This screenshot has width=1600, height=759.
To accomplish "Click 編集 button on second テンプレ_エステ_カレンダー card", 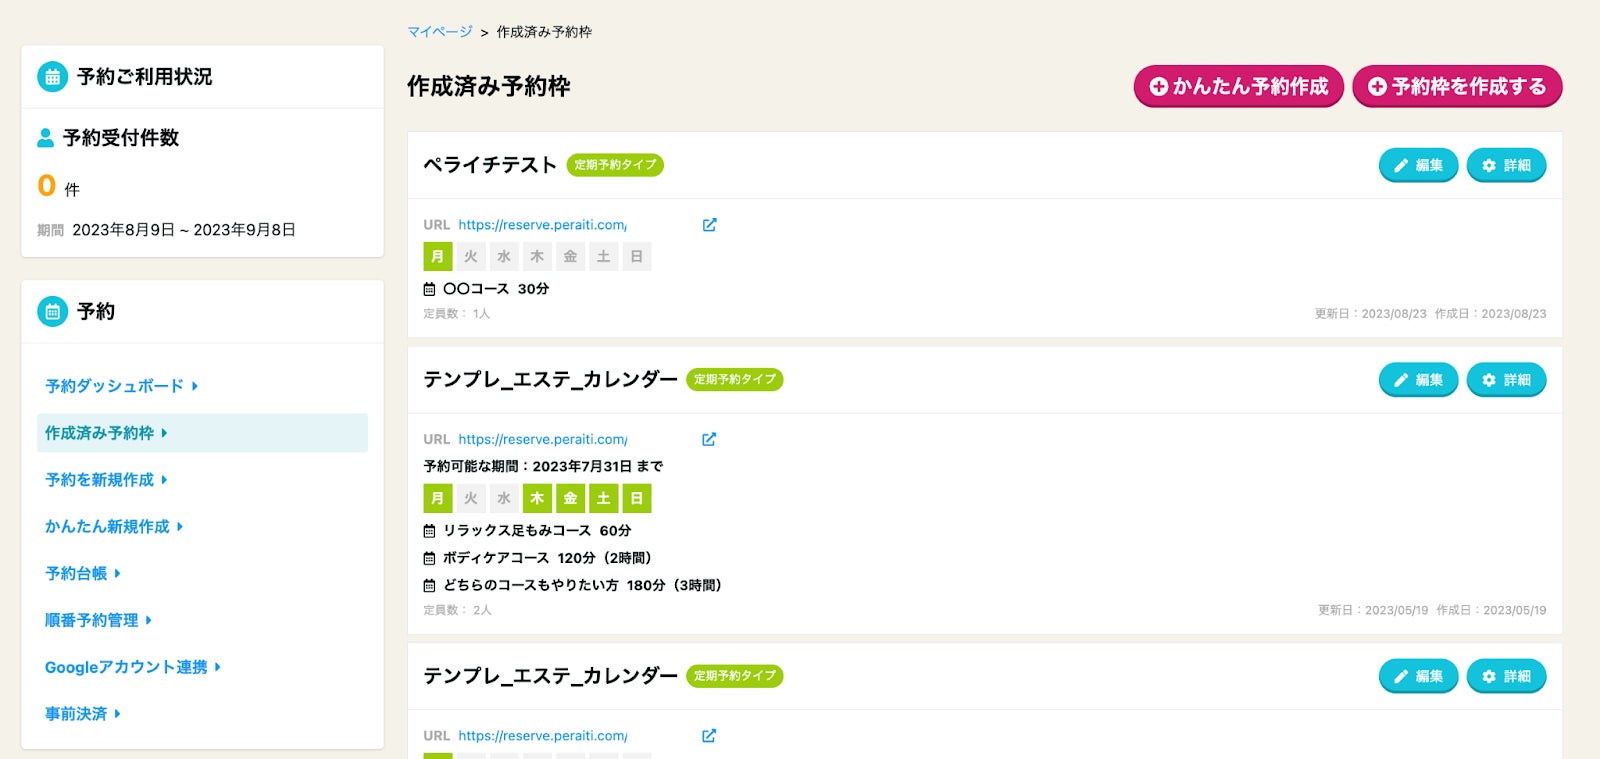I will coord(1418,677).
